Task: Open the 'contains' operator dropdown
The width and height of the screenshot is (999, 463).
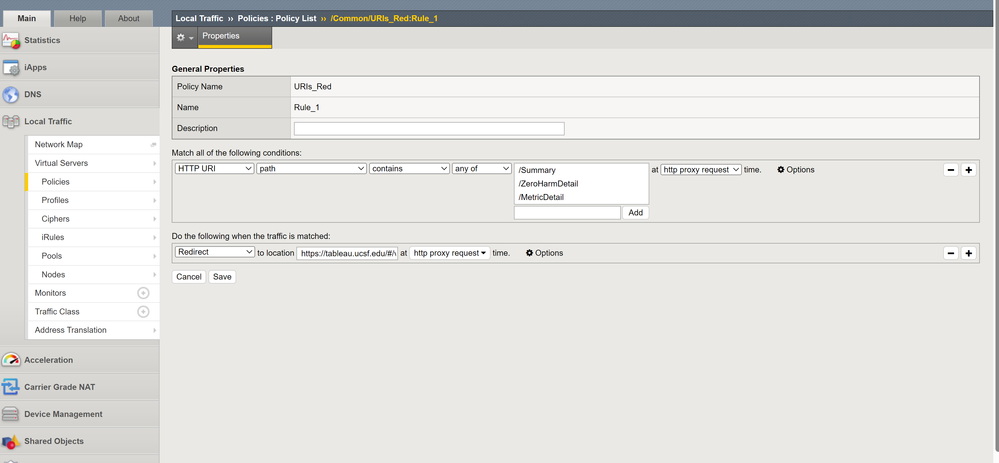Action: click(x=409, y=169)
